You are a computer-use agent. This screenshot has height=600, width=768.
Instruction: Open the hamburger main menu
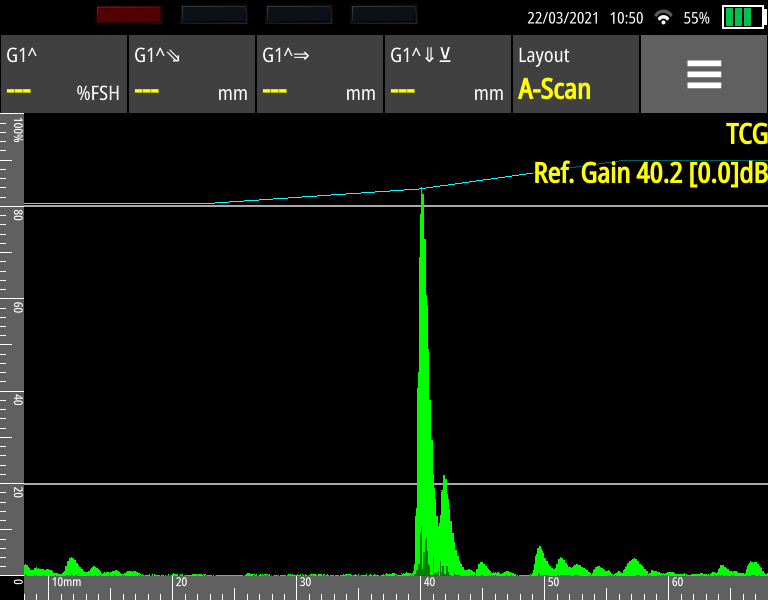point(703,75)
